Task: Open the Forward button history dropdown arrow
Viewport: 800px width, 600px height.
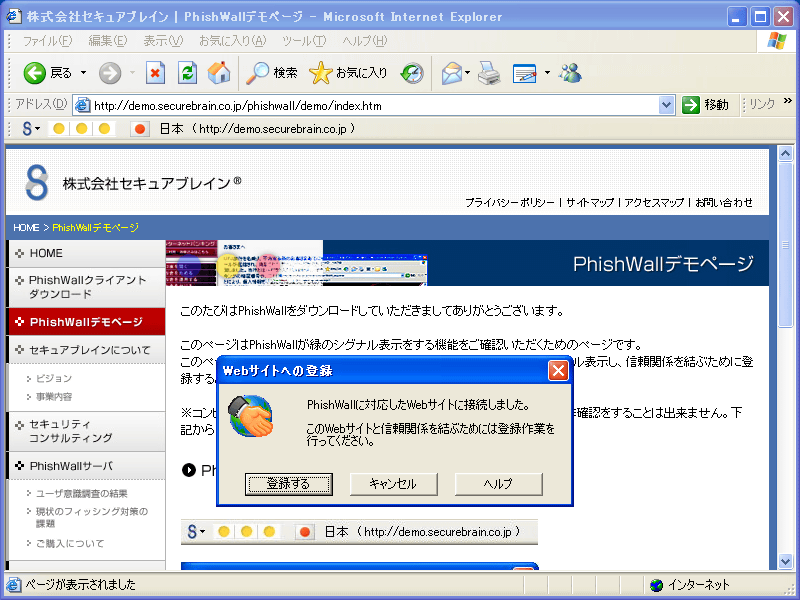Action: pos(133,73)
